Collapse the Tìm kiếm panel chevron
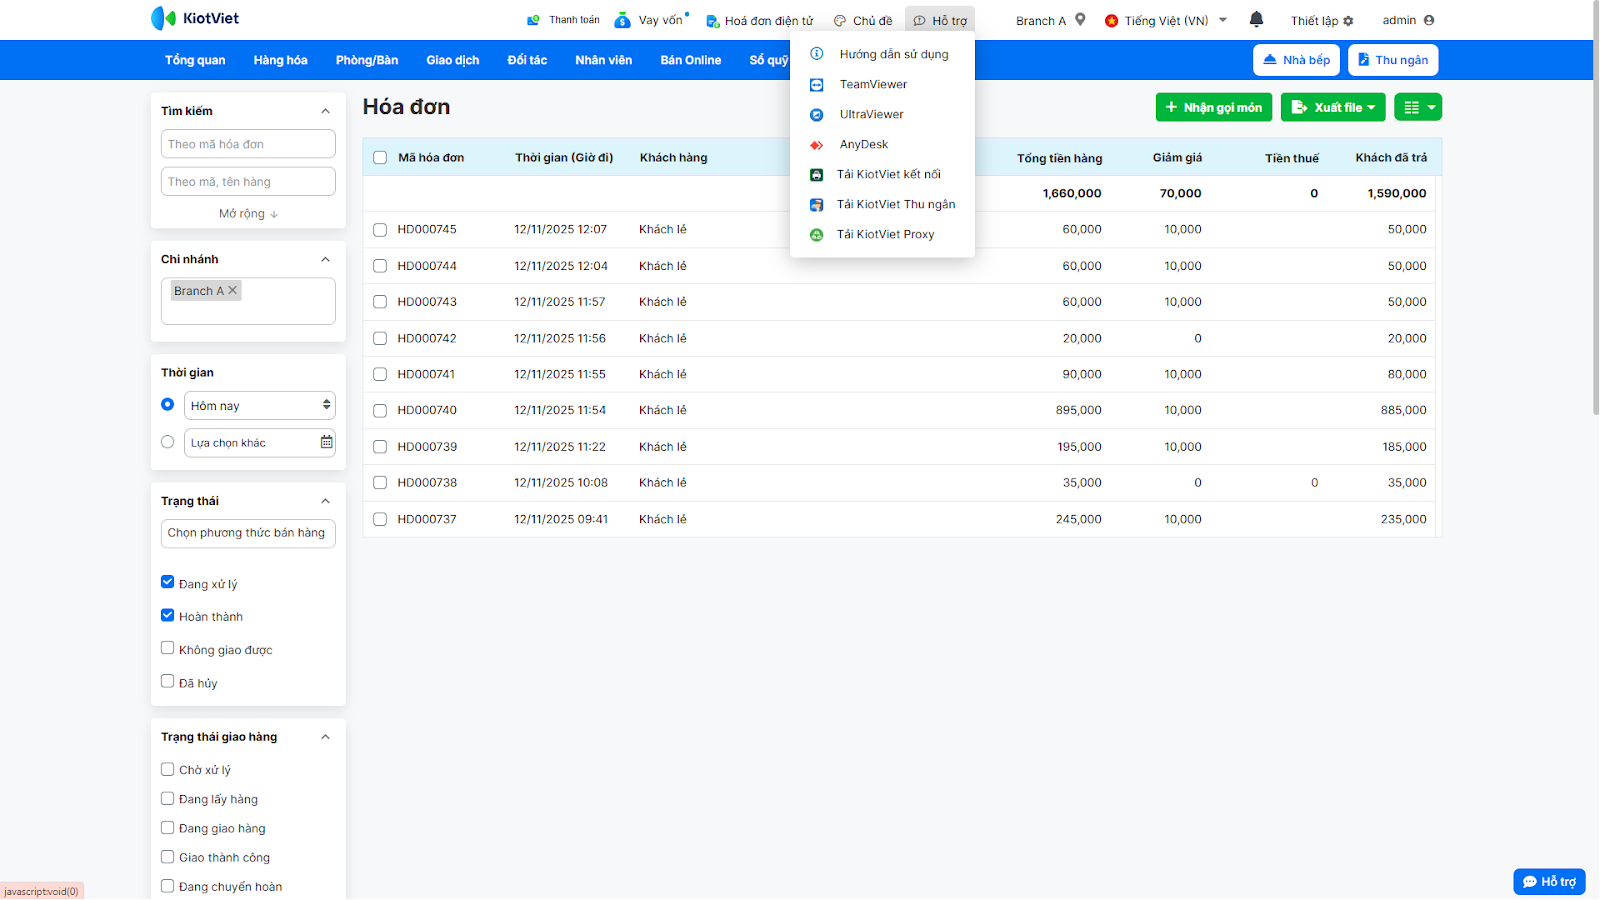 pos(325,111)
